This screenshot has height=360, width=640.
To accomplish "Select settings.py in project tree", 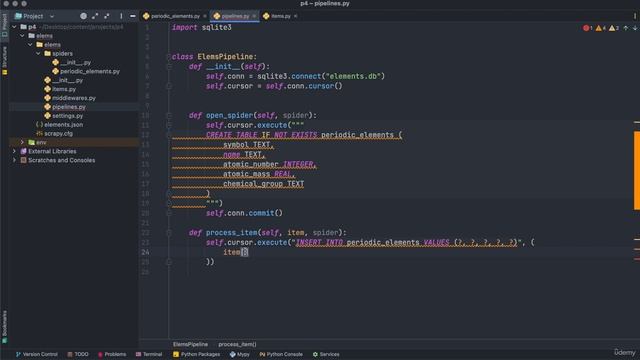I will tap(67, 116).
